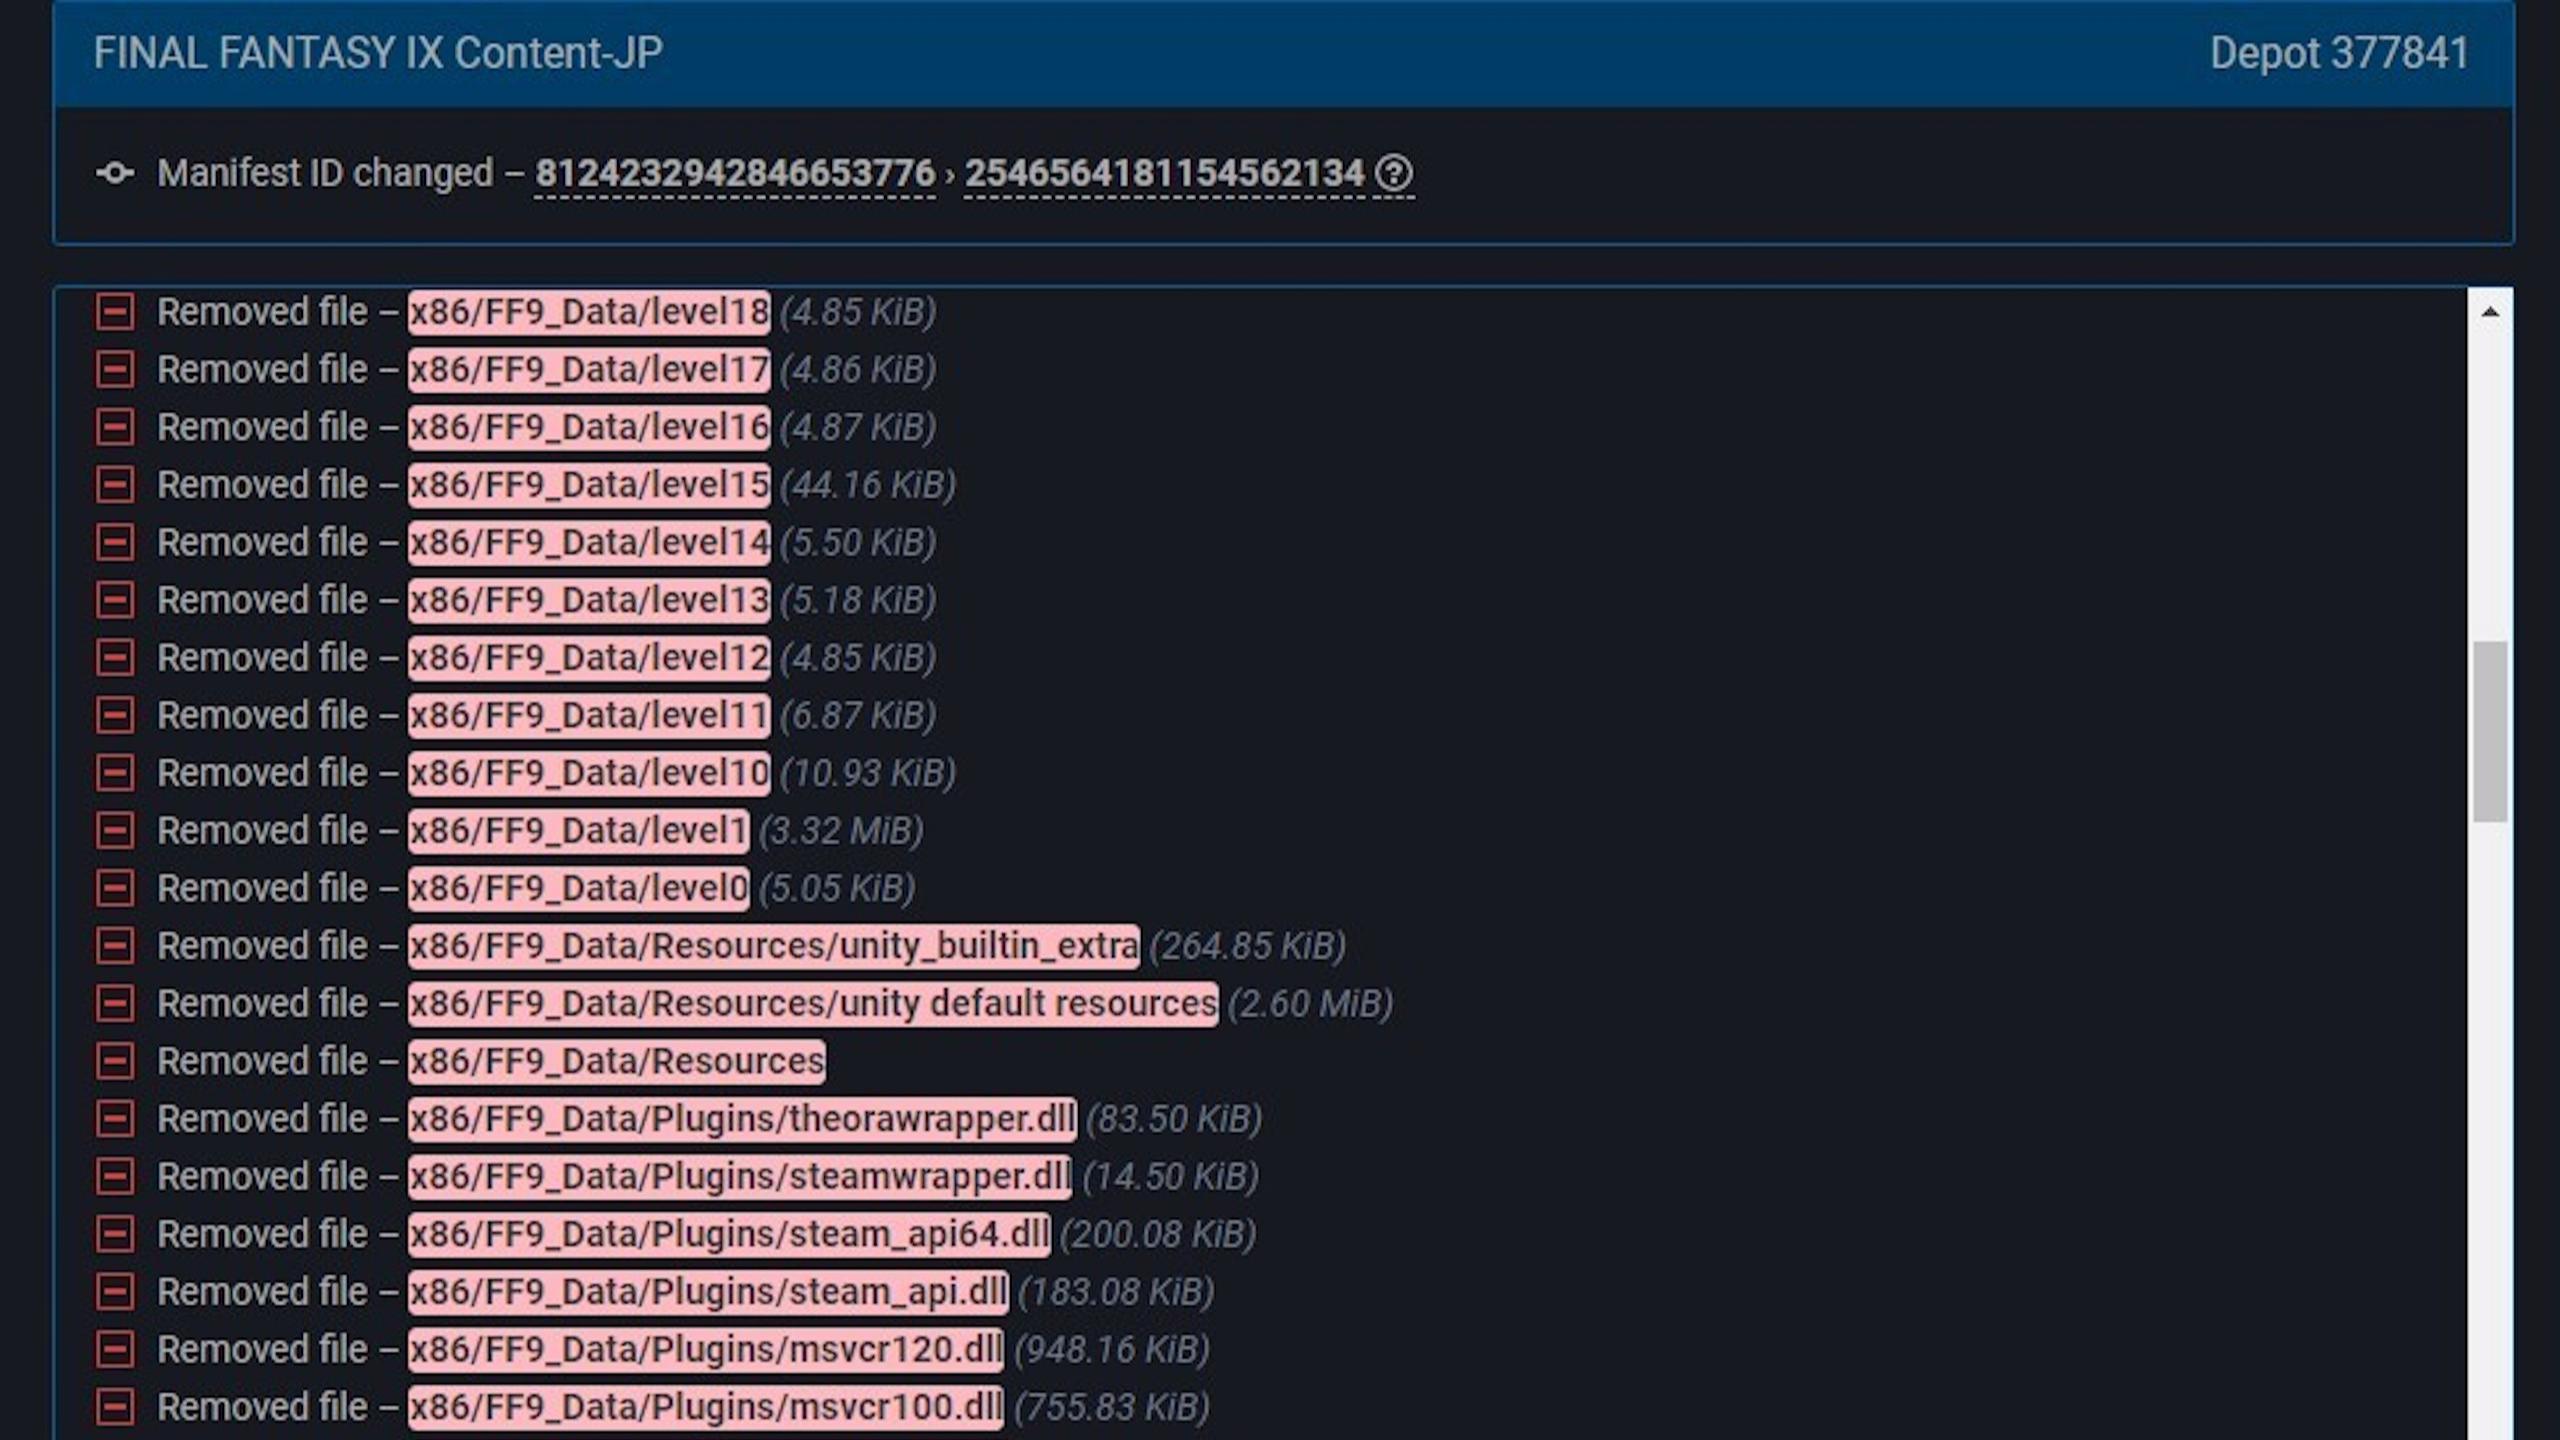Image resolution: width=2560 pixels, height=1440 pixels.
Task: Click the 44.16 KiB size of level15
Action: 868,485
